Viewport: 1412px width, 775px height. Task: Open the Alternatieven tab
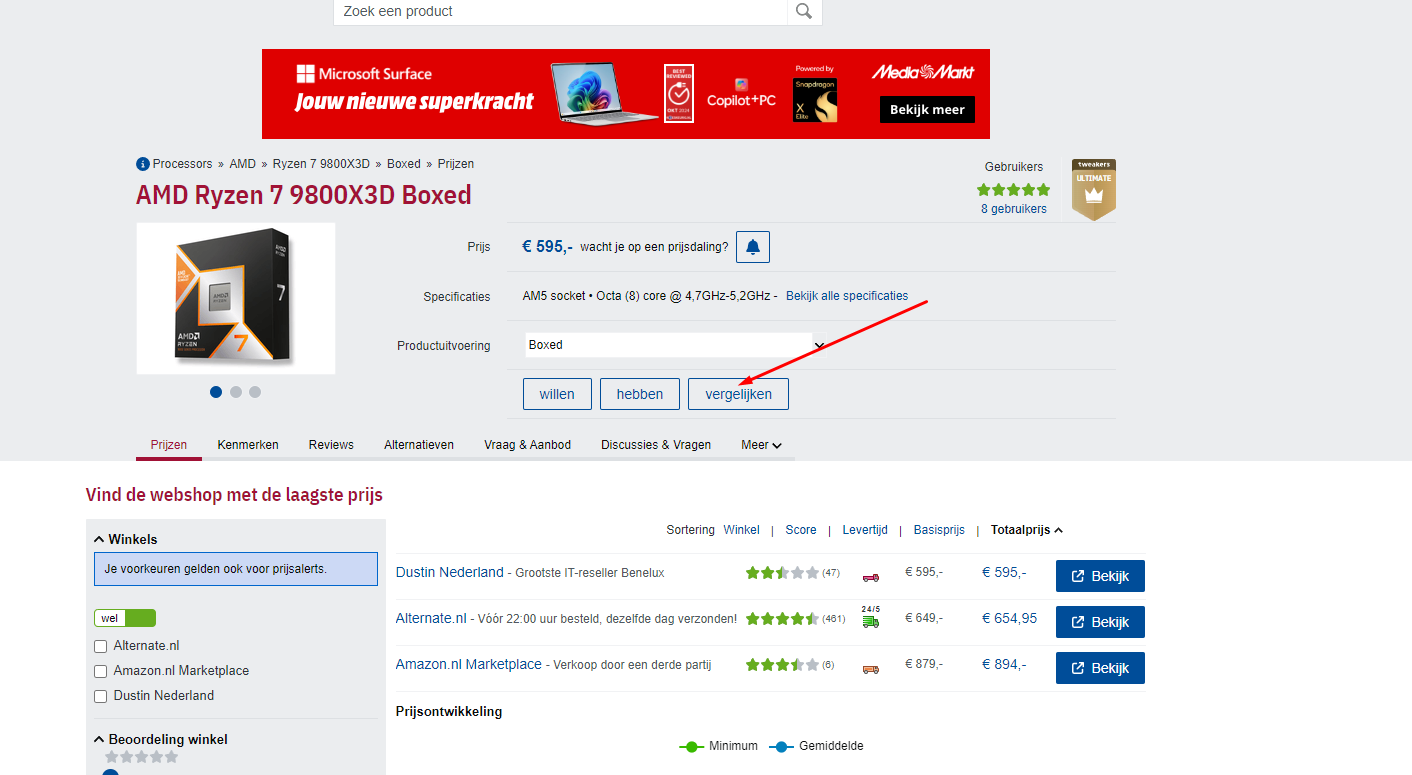point(419,445)
